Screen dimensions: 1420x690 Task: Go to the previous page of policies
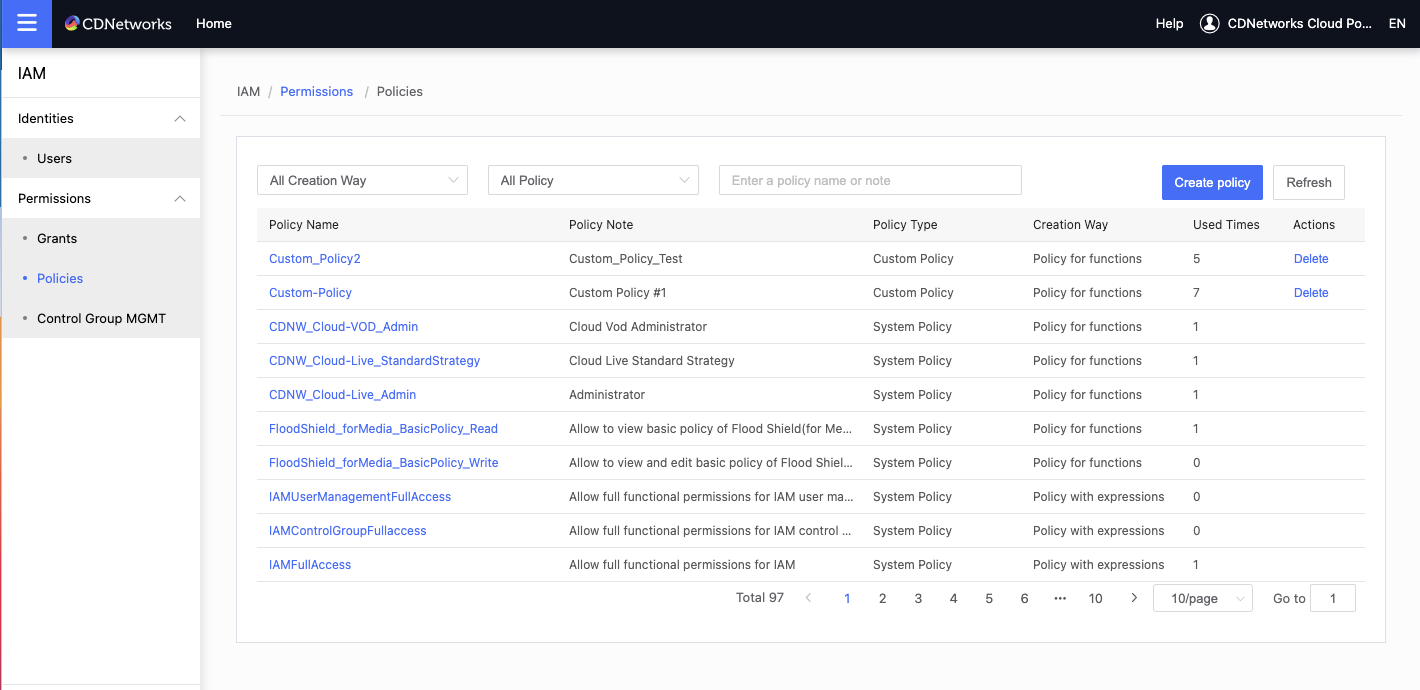(x=808, y=597)
